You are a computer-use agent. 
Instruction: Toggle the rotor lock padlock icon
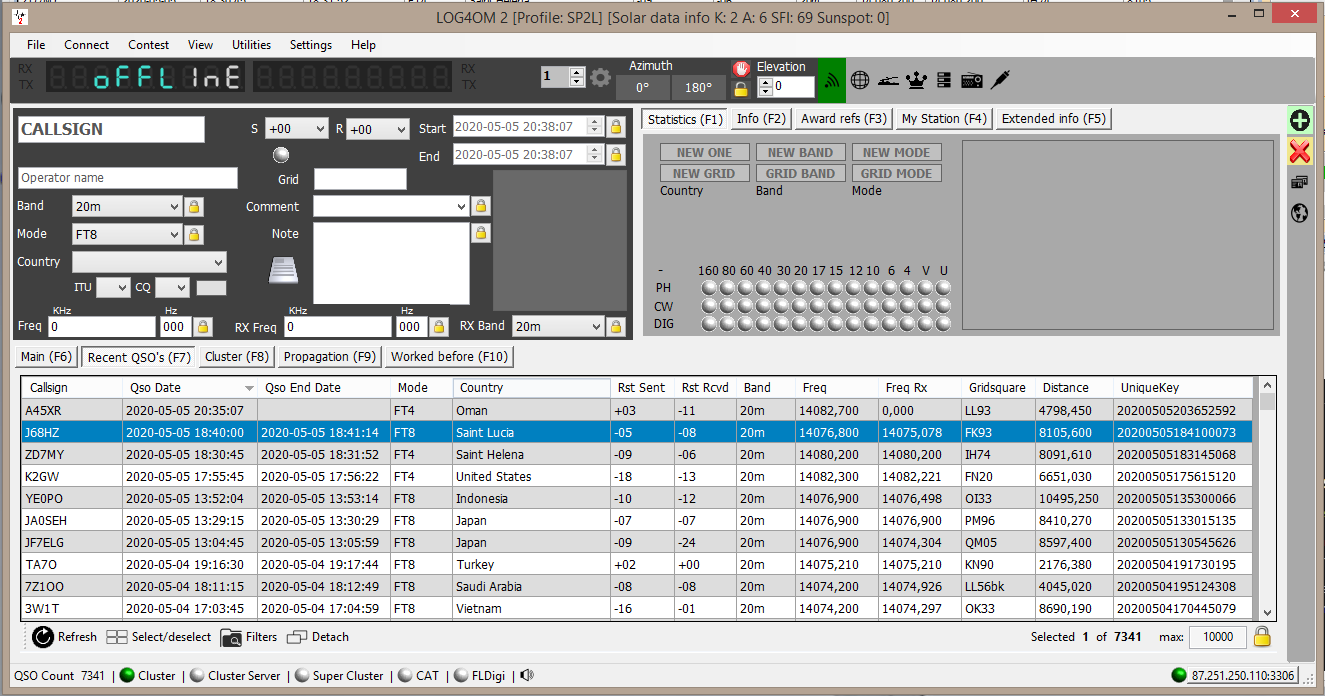741,89
